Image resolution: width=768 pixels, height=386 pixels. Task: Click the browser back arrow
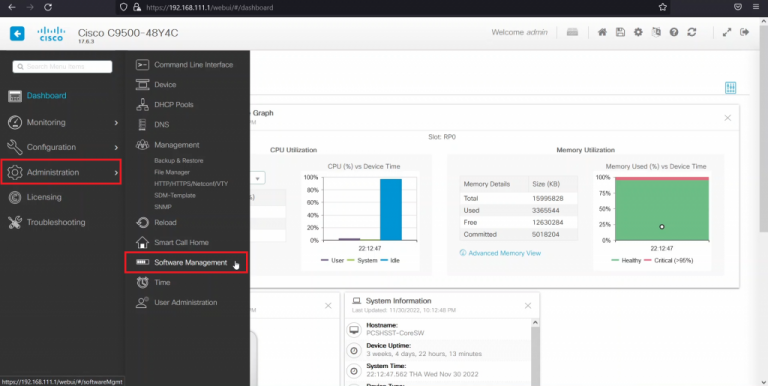pos(12,7)
